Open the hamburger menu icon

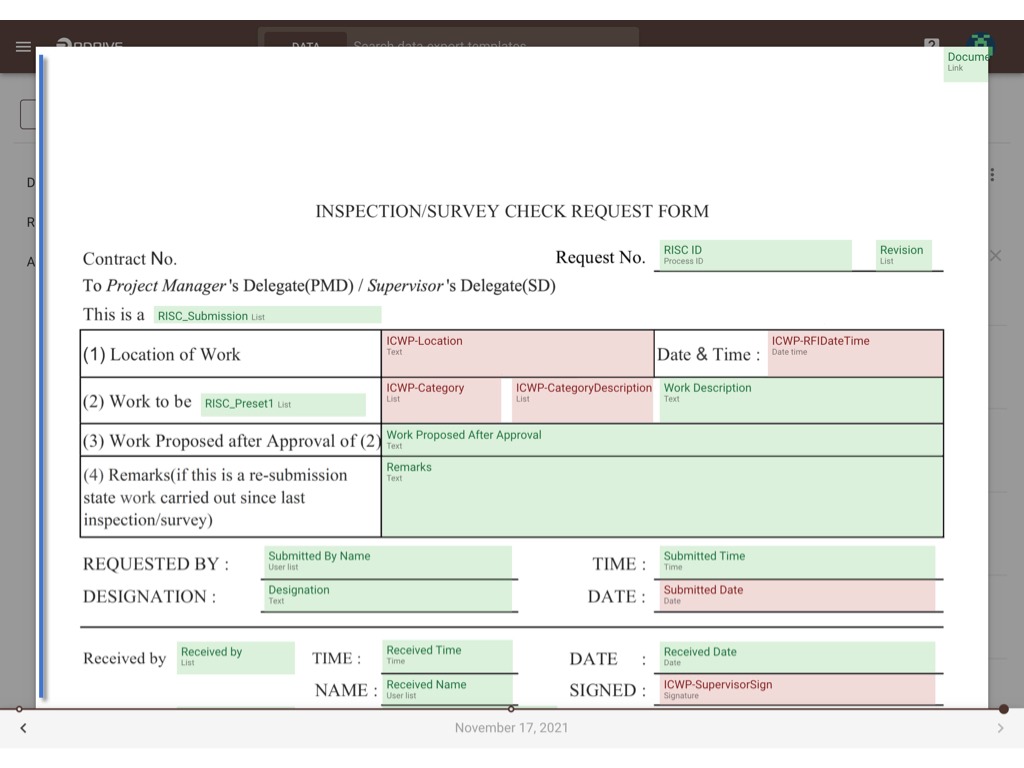tap(24, 46)
